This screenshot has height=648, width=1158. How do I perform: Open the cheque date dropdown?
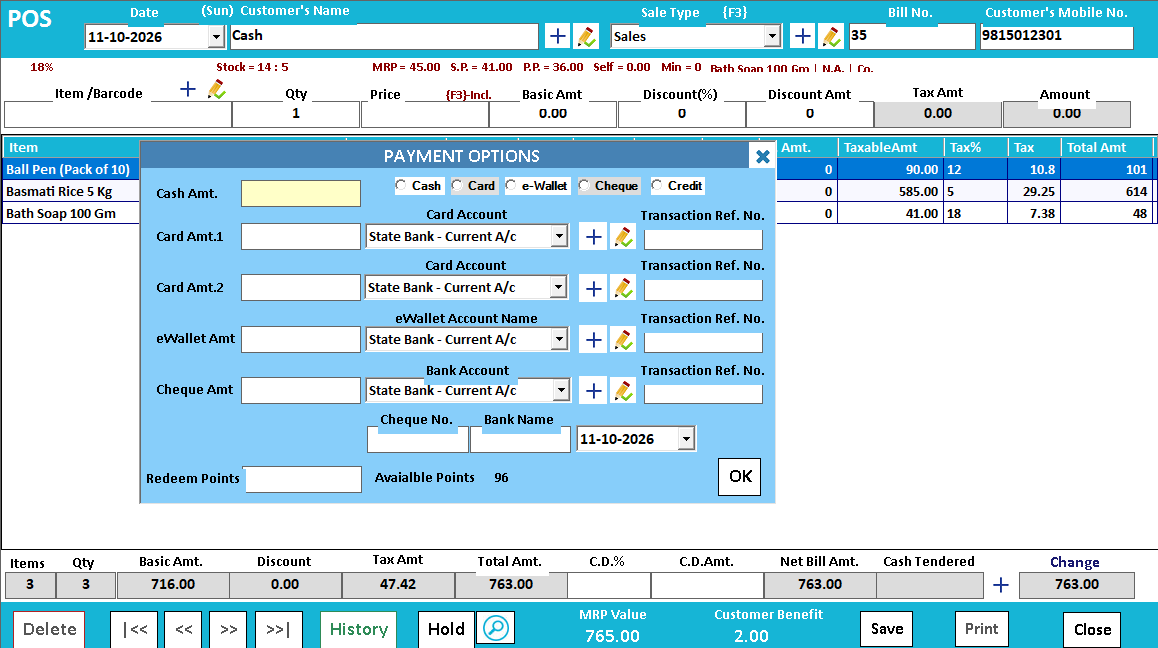686,439
